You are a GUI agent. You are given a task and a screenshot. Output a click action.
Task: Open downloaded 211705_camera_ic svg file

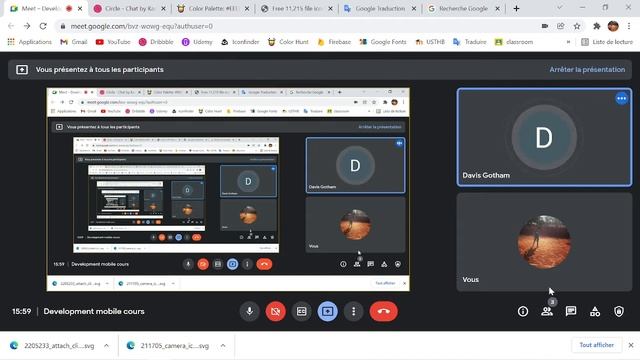pos(169,346)
